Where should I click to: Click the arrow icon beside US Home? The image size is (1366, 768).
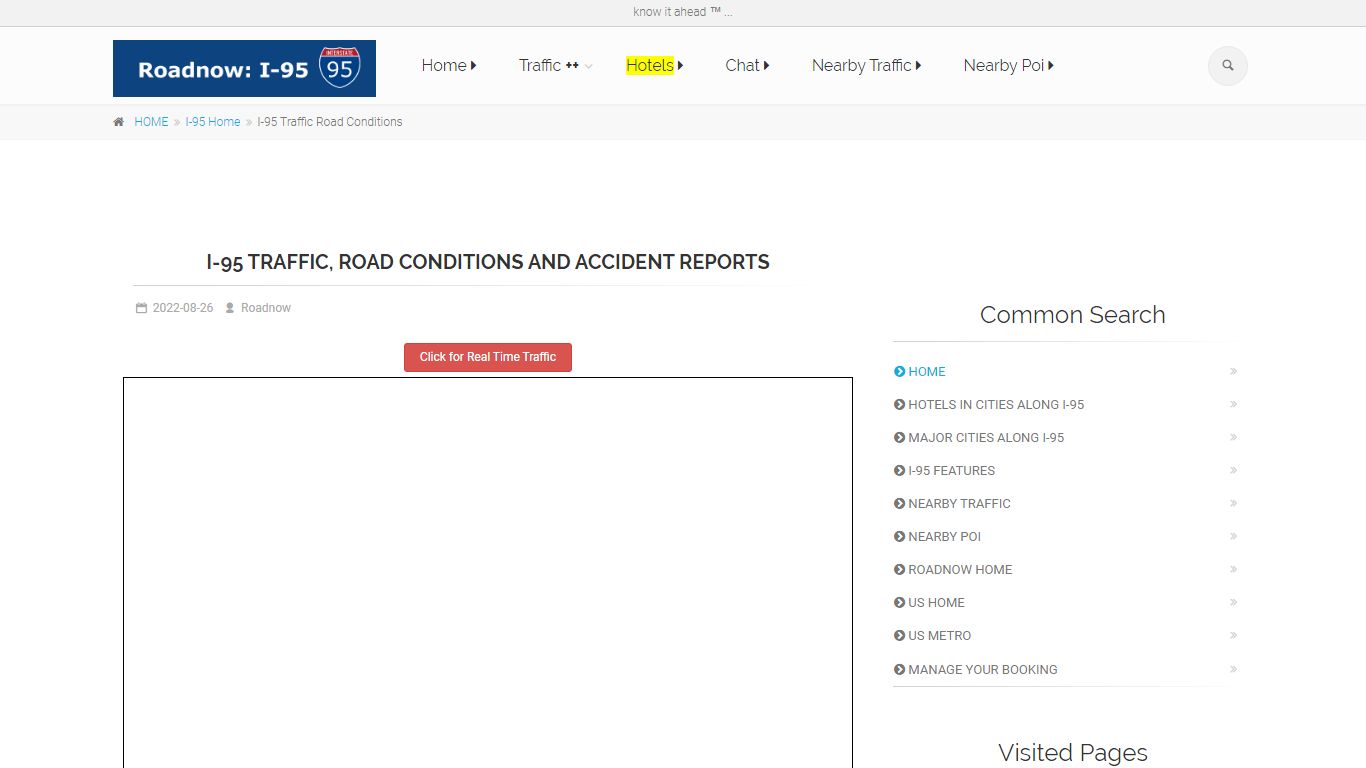[899, 602]
